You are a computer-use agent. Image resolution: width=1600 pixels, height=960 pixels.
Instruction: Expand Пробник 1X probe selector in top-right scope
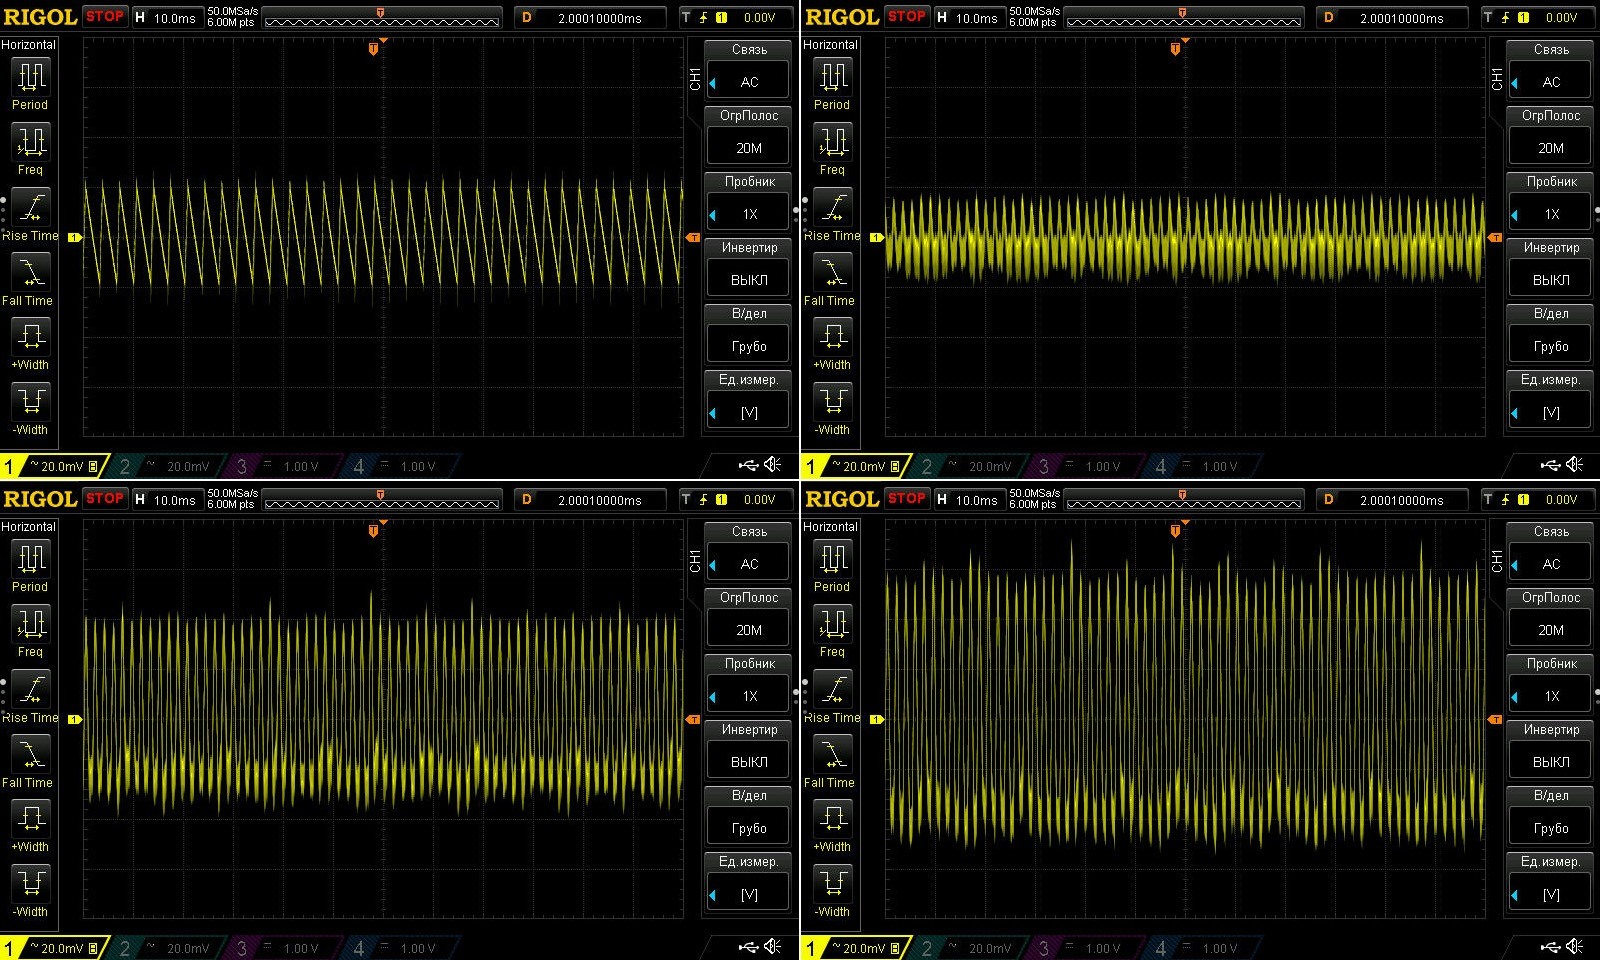tap(1551, 214)
